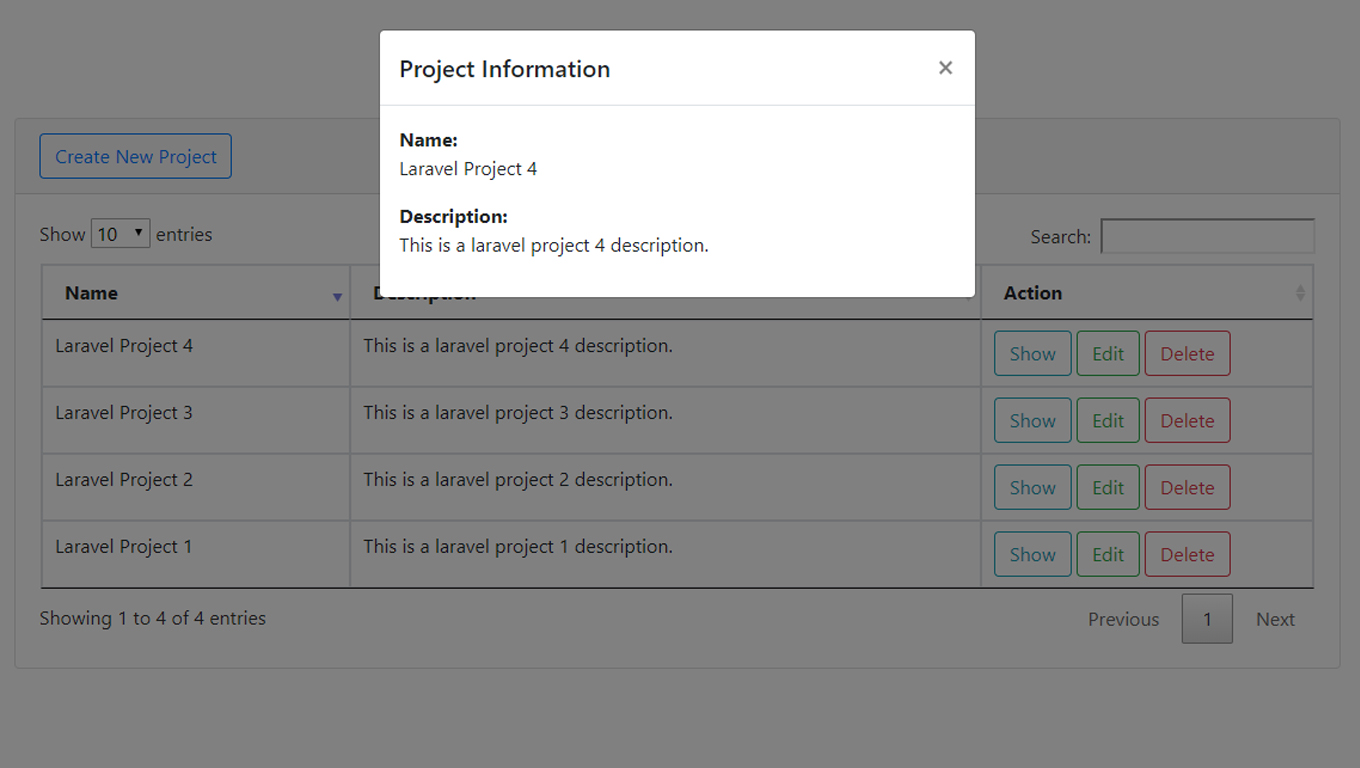The width and height of the screenshot is (1360, 768).
Task: Select page 1 in pagination
Action: click(x=1207, y=619)
